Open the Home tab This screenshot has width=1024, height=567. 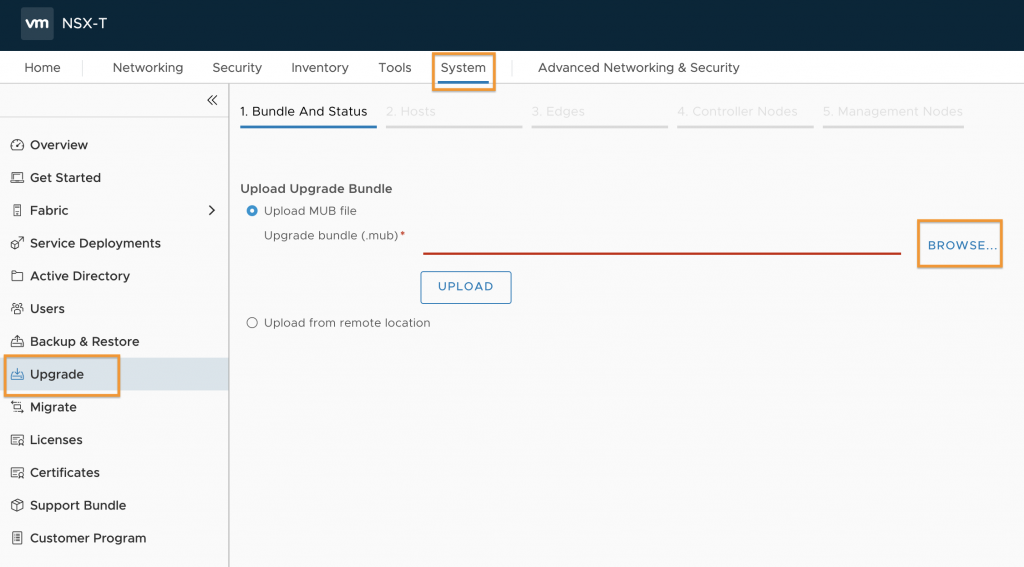(42, 67)
